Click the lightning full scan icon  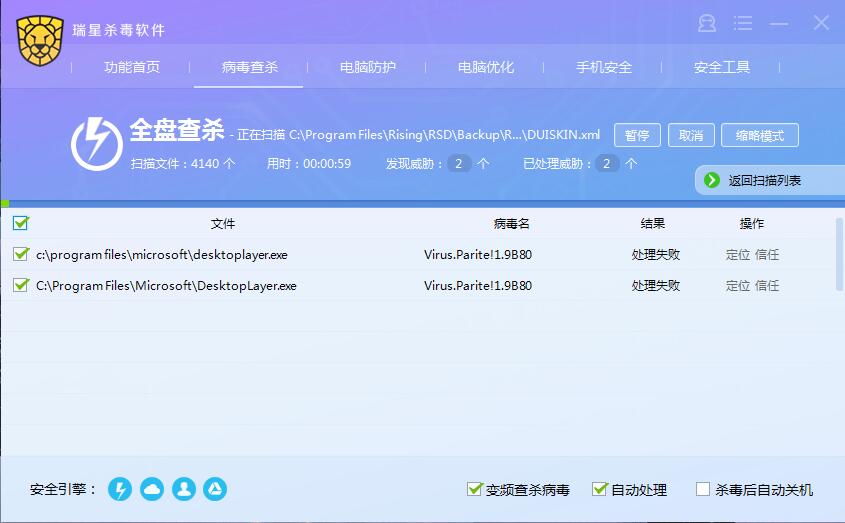pyautogui.click(x=97, y=144)
